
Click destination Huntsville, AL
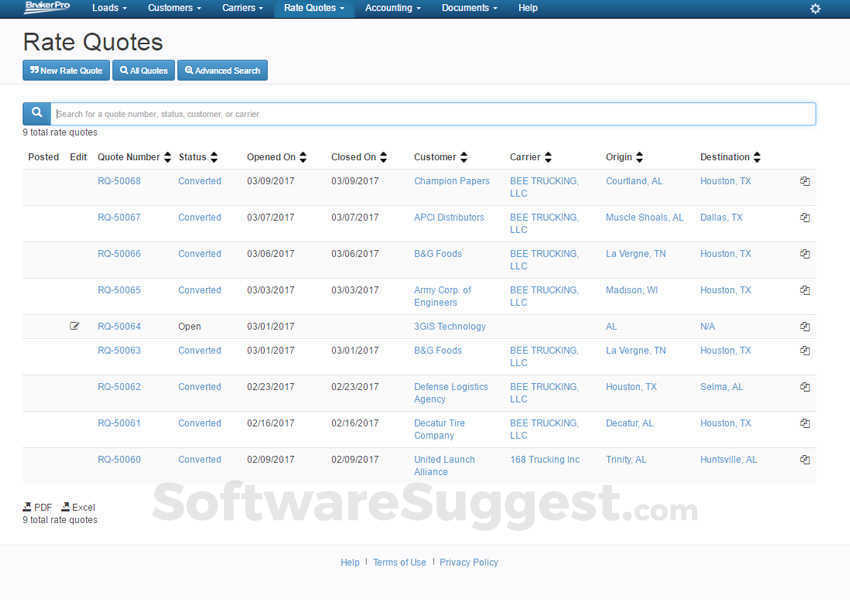pos(728,460)
